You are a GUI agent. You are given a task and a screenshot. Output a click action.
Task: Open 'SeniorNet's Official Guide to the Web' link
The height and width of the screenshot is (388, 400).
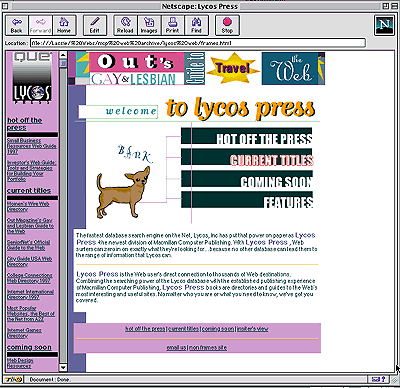pos(28,245)
